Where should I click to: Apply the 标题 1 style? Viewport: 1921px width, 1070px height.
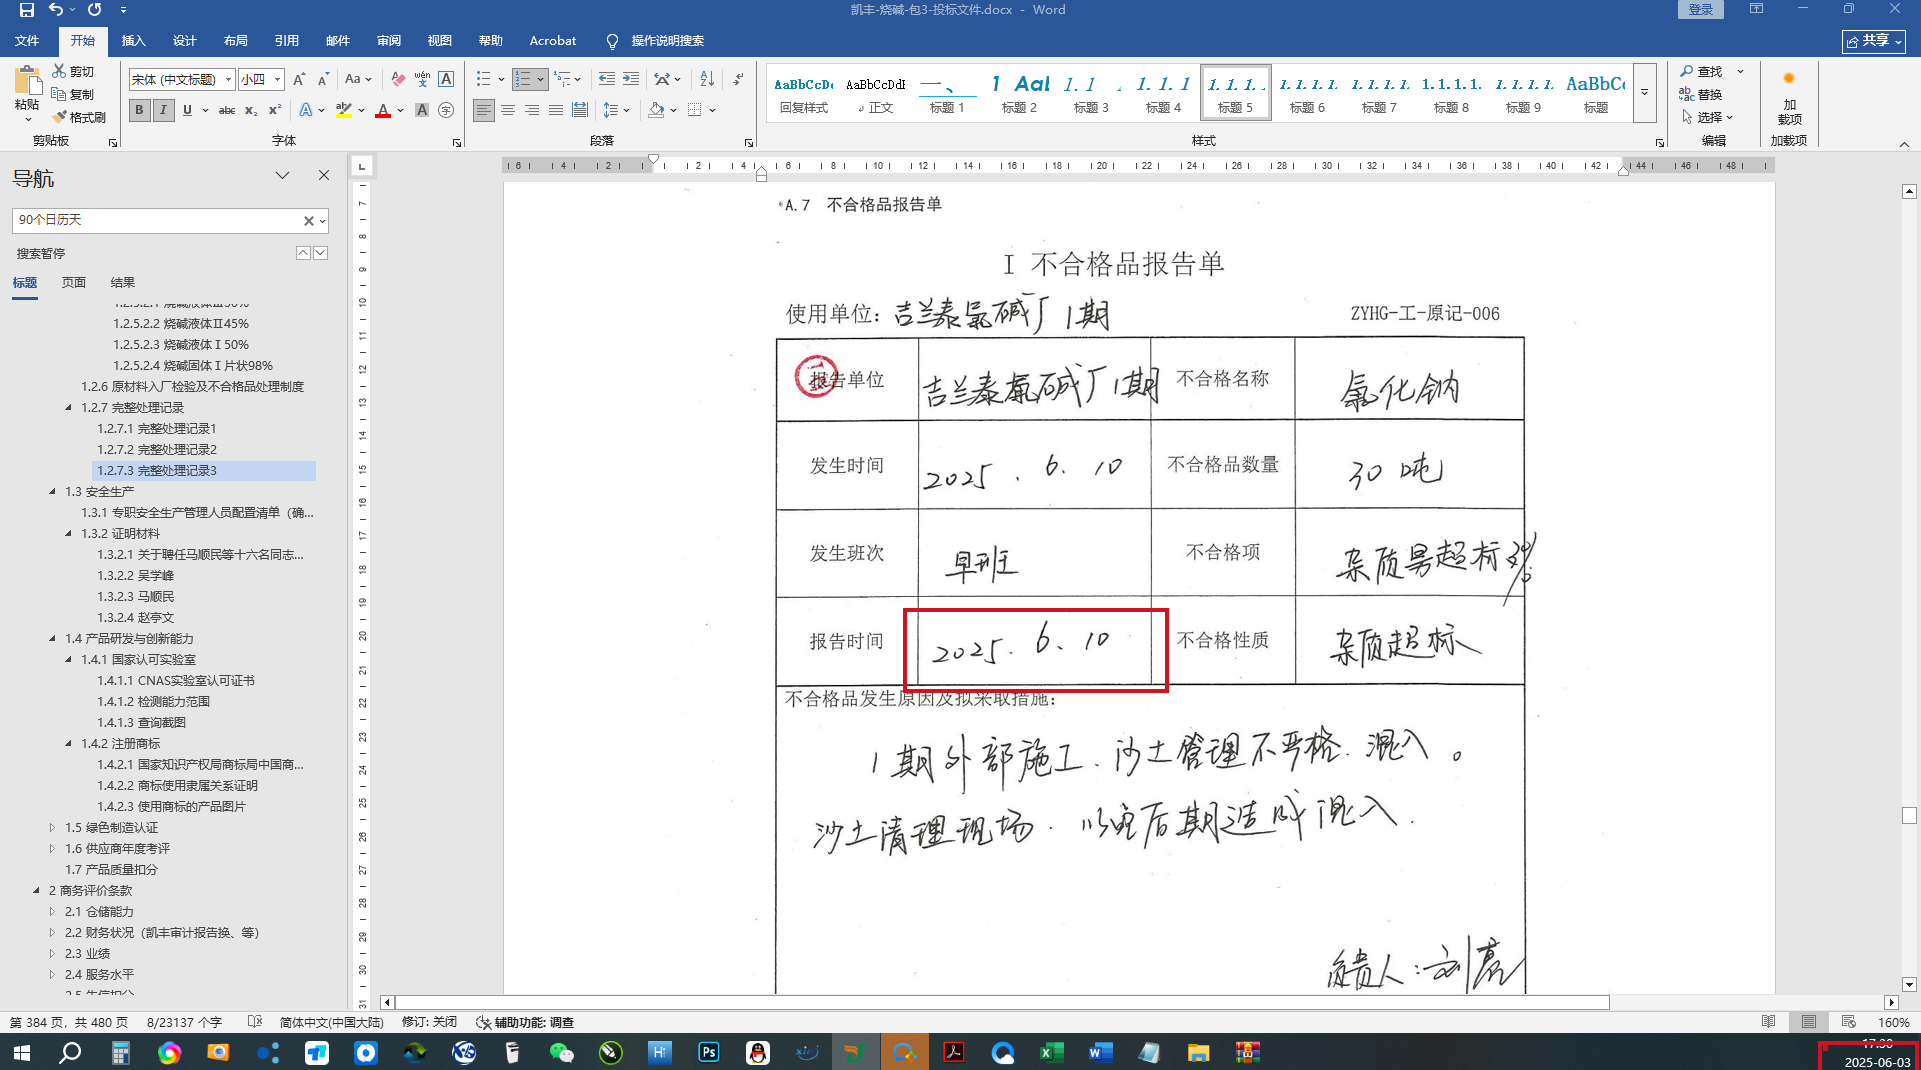tap(947, 93)
